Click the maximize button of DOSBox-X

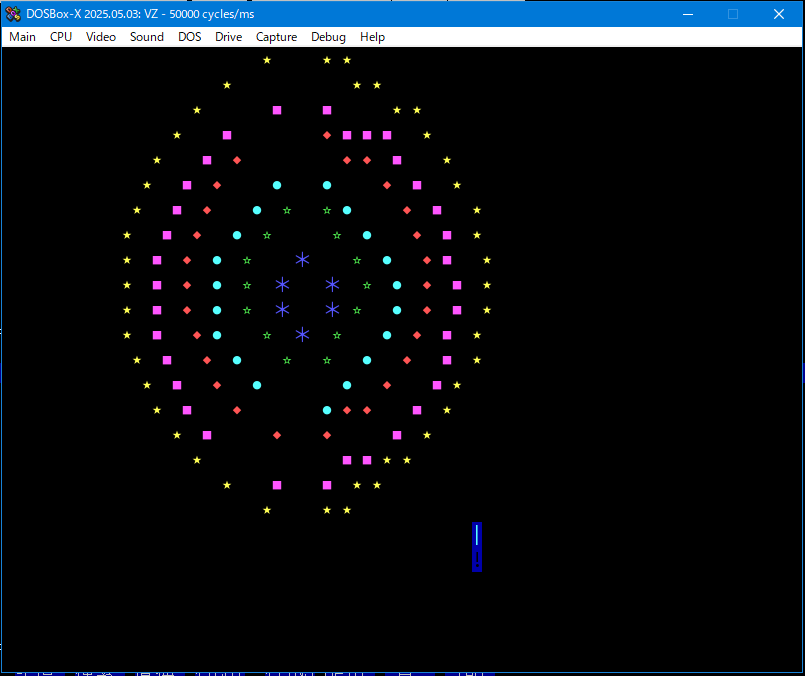pos(733,14)
